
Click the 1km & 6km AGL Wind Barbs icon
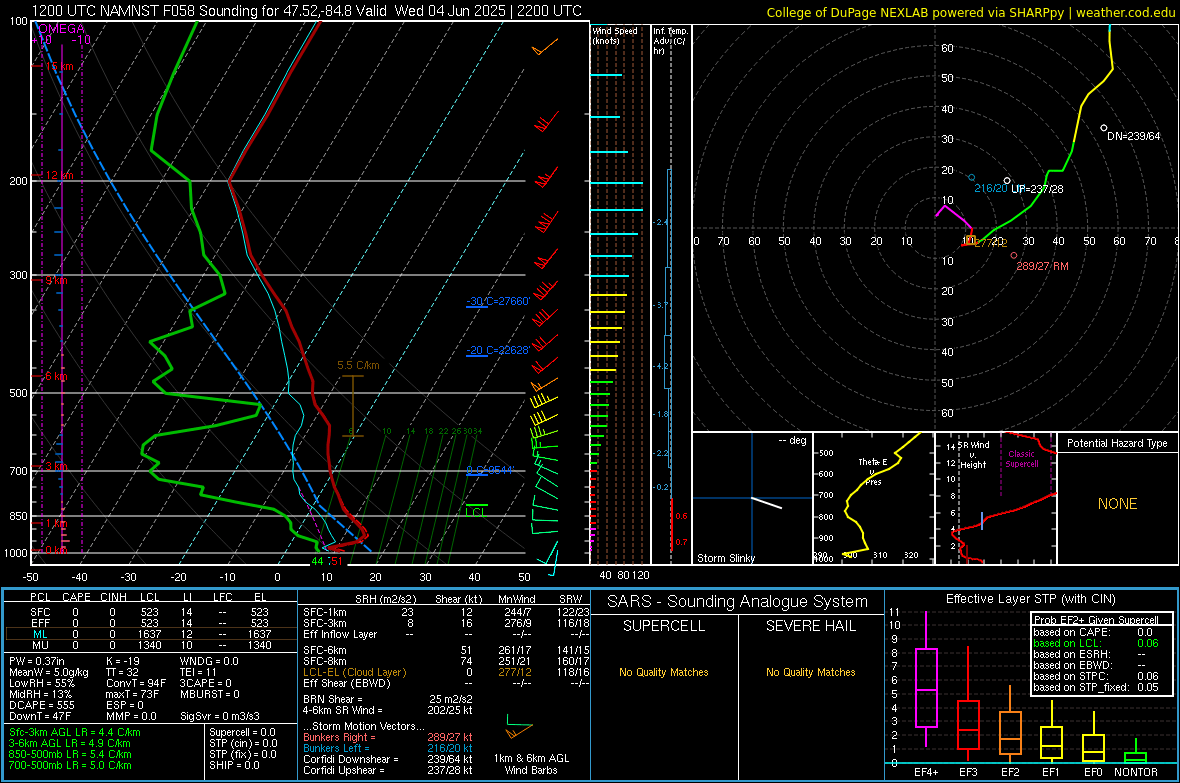pos(519,728)
